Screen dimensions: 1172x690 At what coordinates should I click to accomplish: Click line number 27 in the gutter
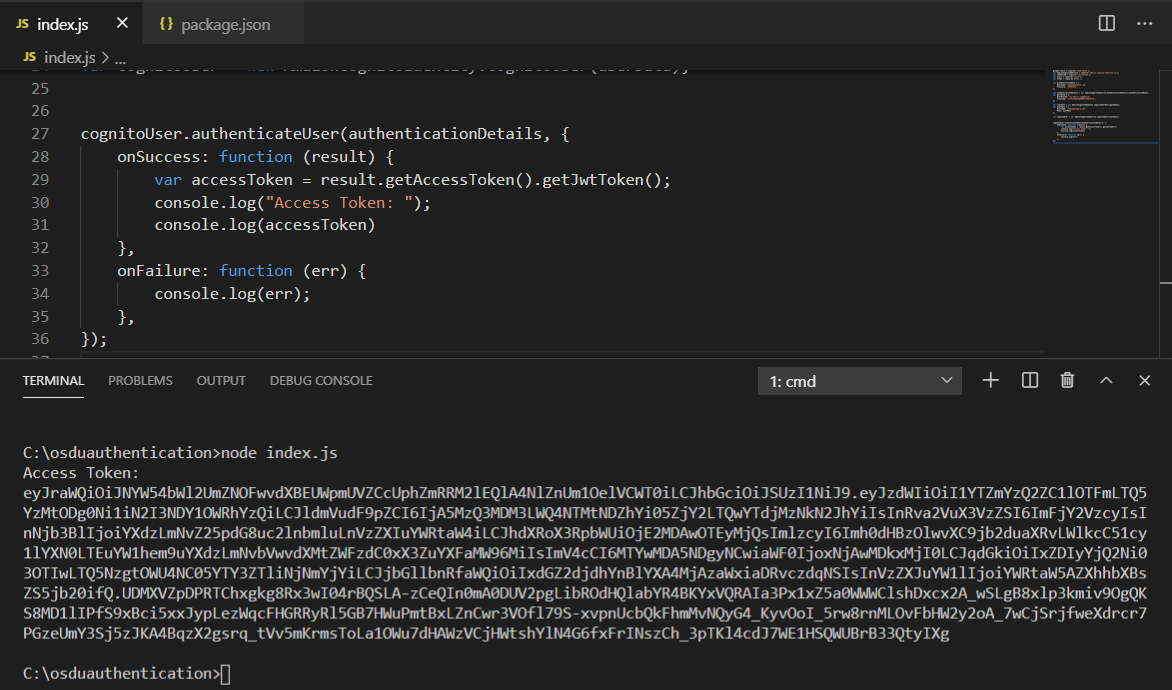click(40, 134)
